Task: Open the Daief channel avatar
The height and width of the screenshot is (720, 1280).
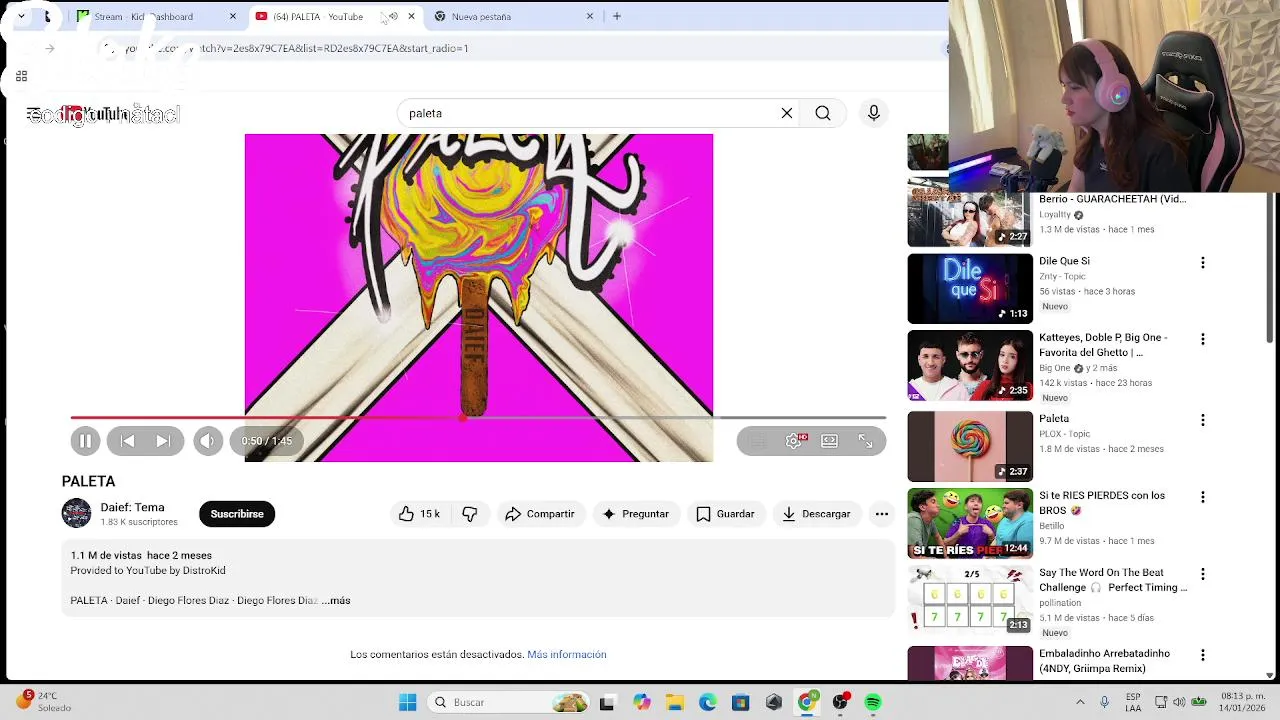Action: click(76, 513)
